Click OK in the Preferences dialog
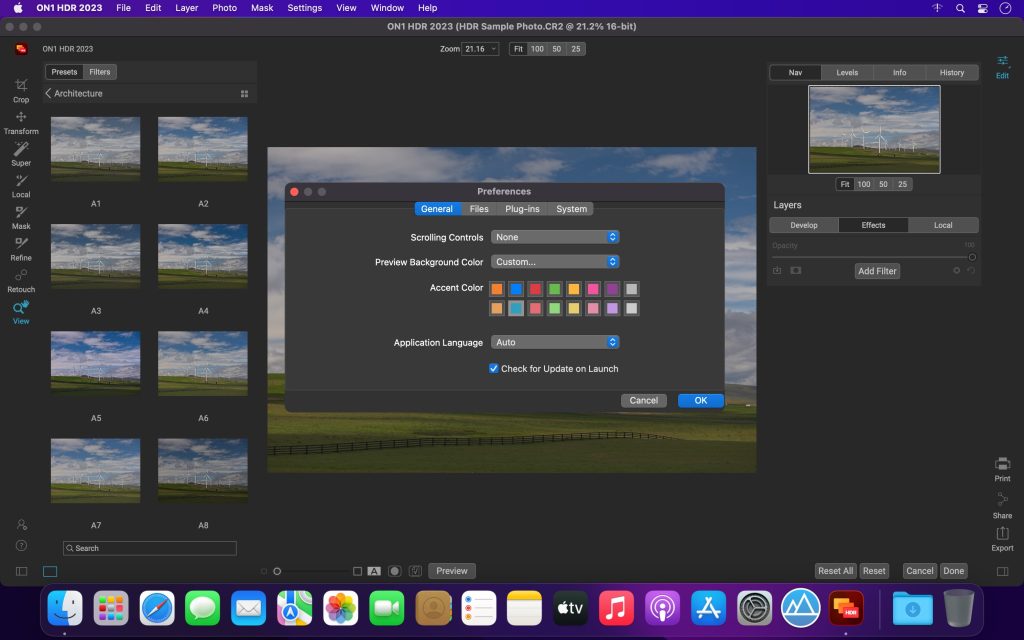 (700, 400)
